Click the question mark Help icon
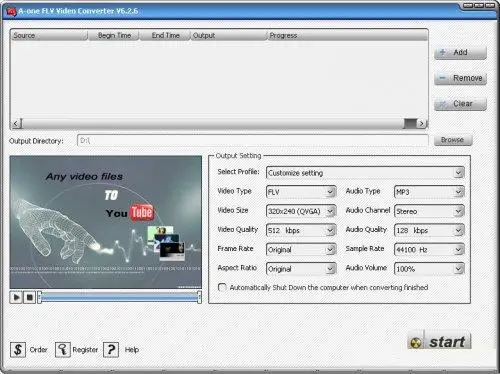Screen dimensions: 500x374 pyautogui.click(x=111, y=350)
